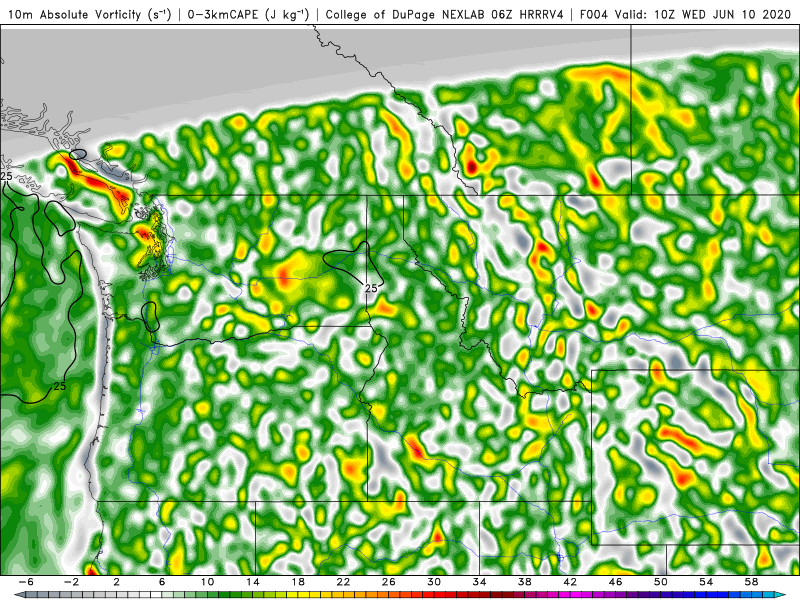Click the "25" contour label over the Pacific off Oregon
The image size is (800, 600).
tap(60, 386)
